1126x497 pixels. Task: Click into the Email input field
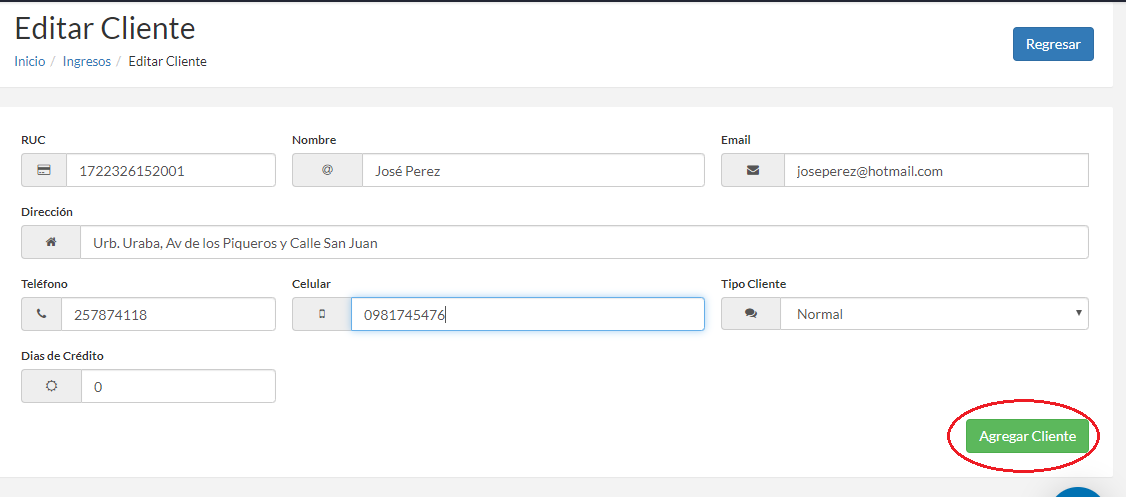(x=936, y=170)
